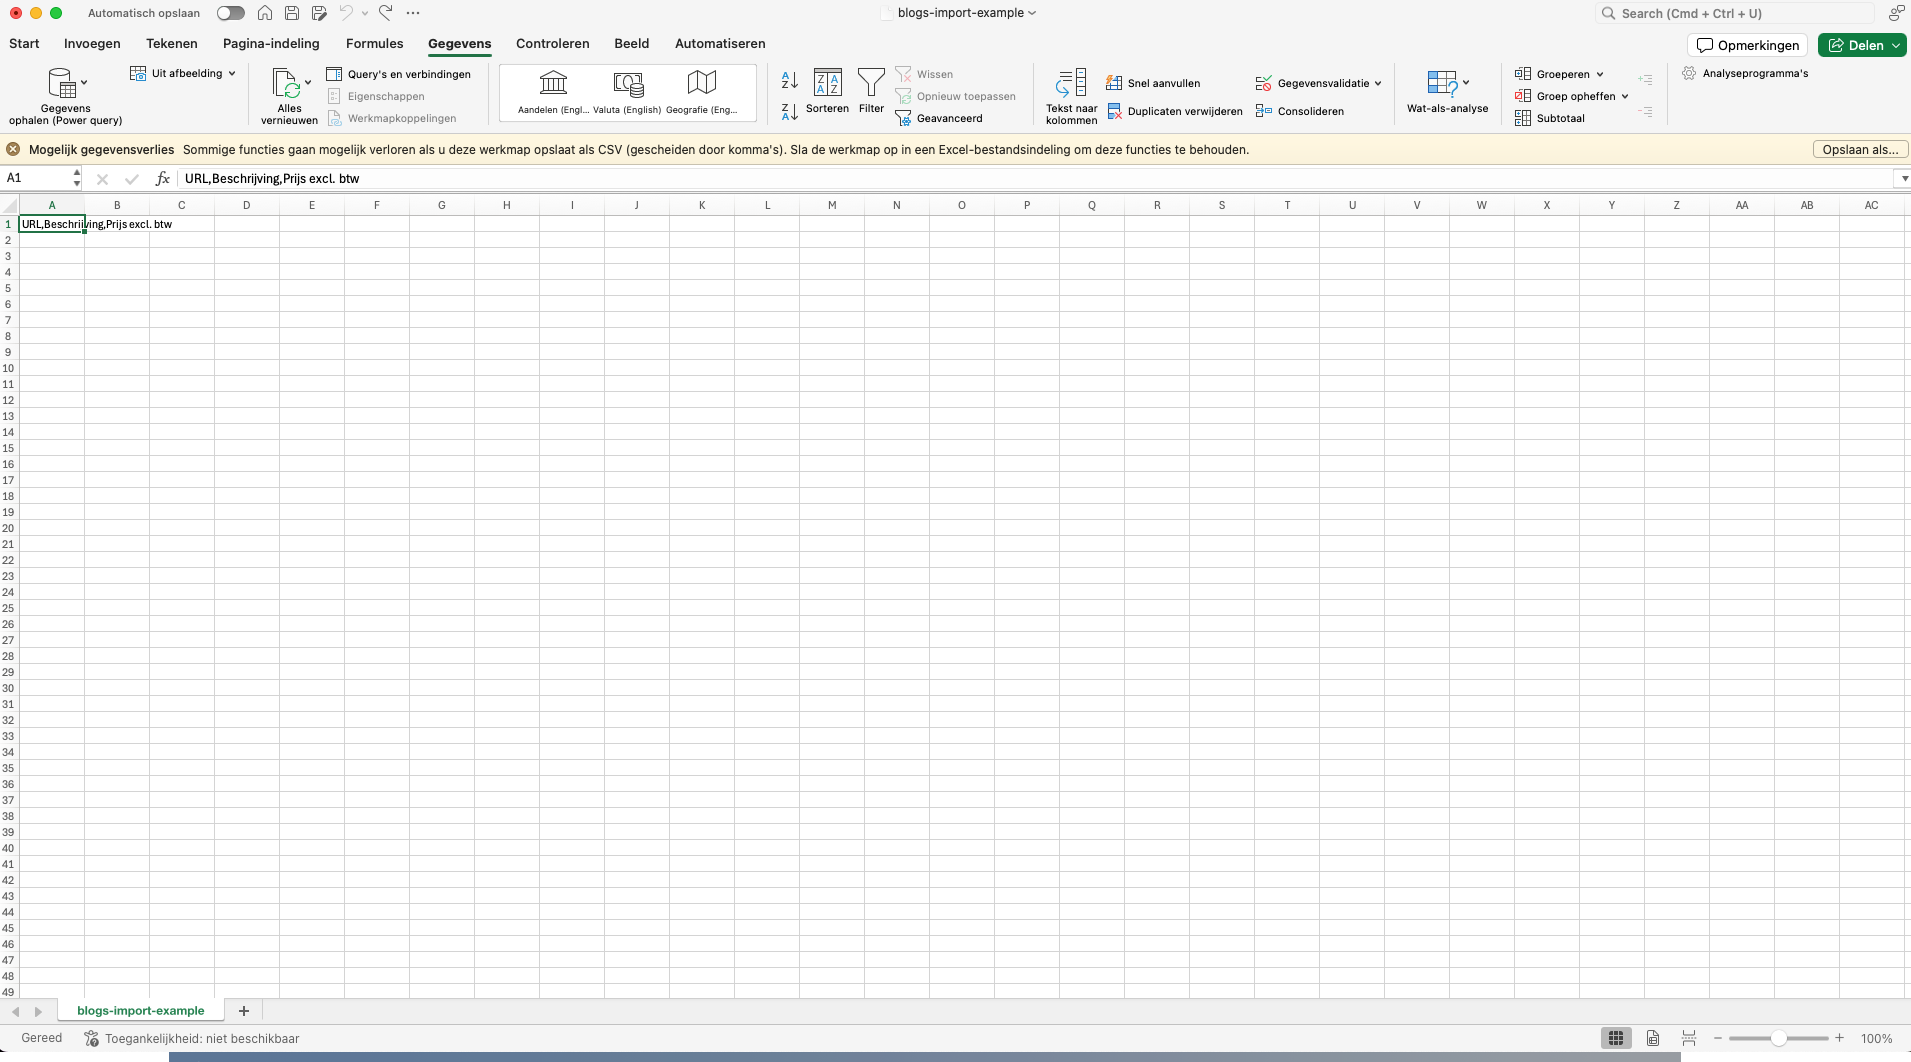Open the Start tab
Image resolution: width=1911 pixels, height=1062 pixels.
[24, 43]
